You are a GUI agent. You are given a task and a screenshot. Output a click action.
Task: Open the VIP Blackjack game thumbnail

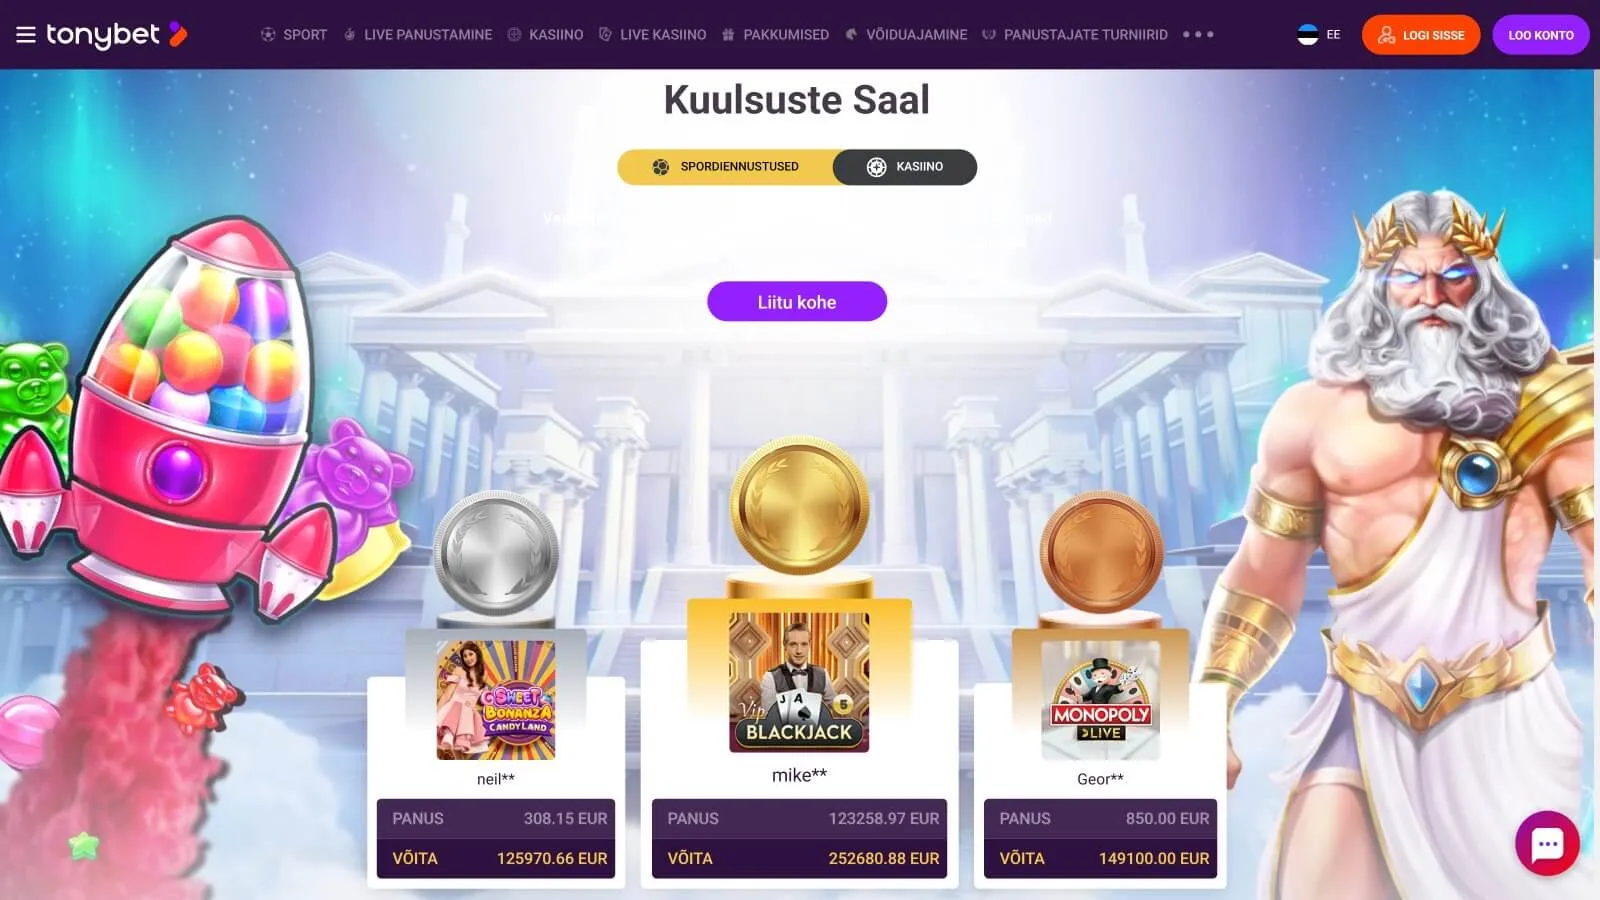click(799, 682)
